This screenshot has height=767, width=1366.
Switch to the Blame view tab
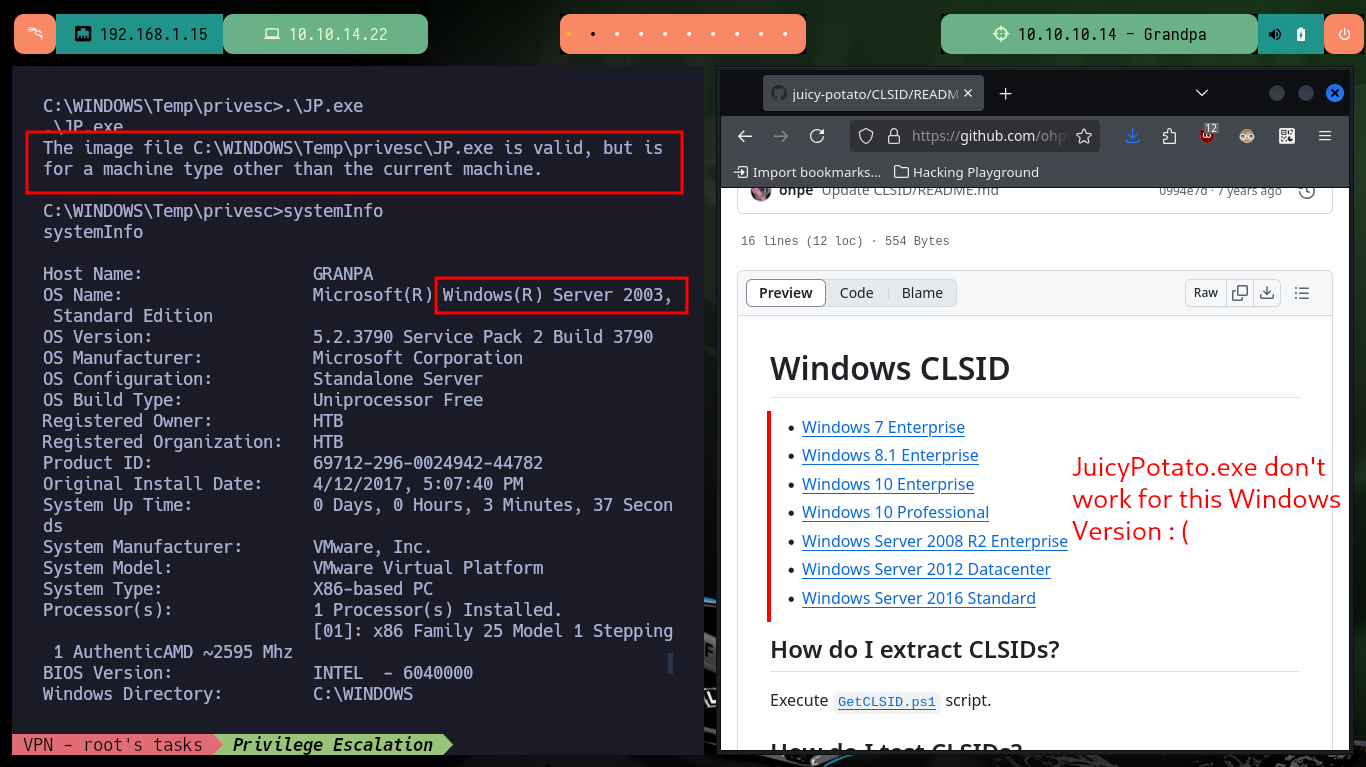pos(922,293)
